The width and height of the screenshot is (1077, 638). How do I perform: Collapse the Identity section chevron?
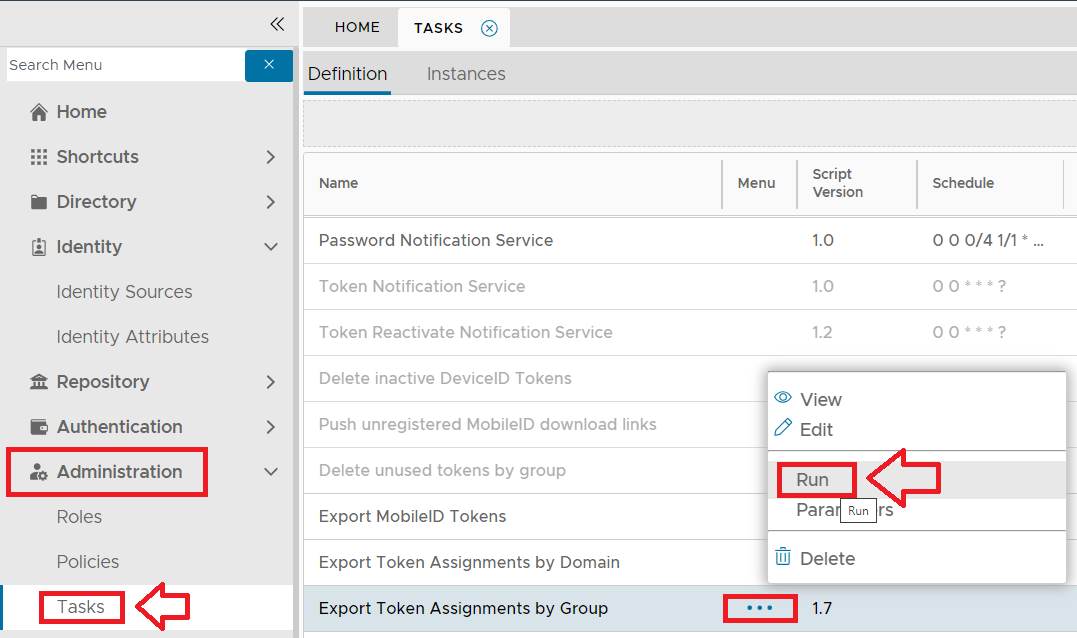click(x=271, y=247)
